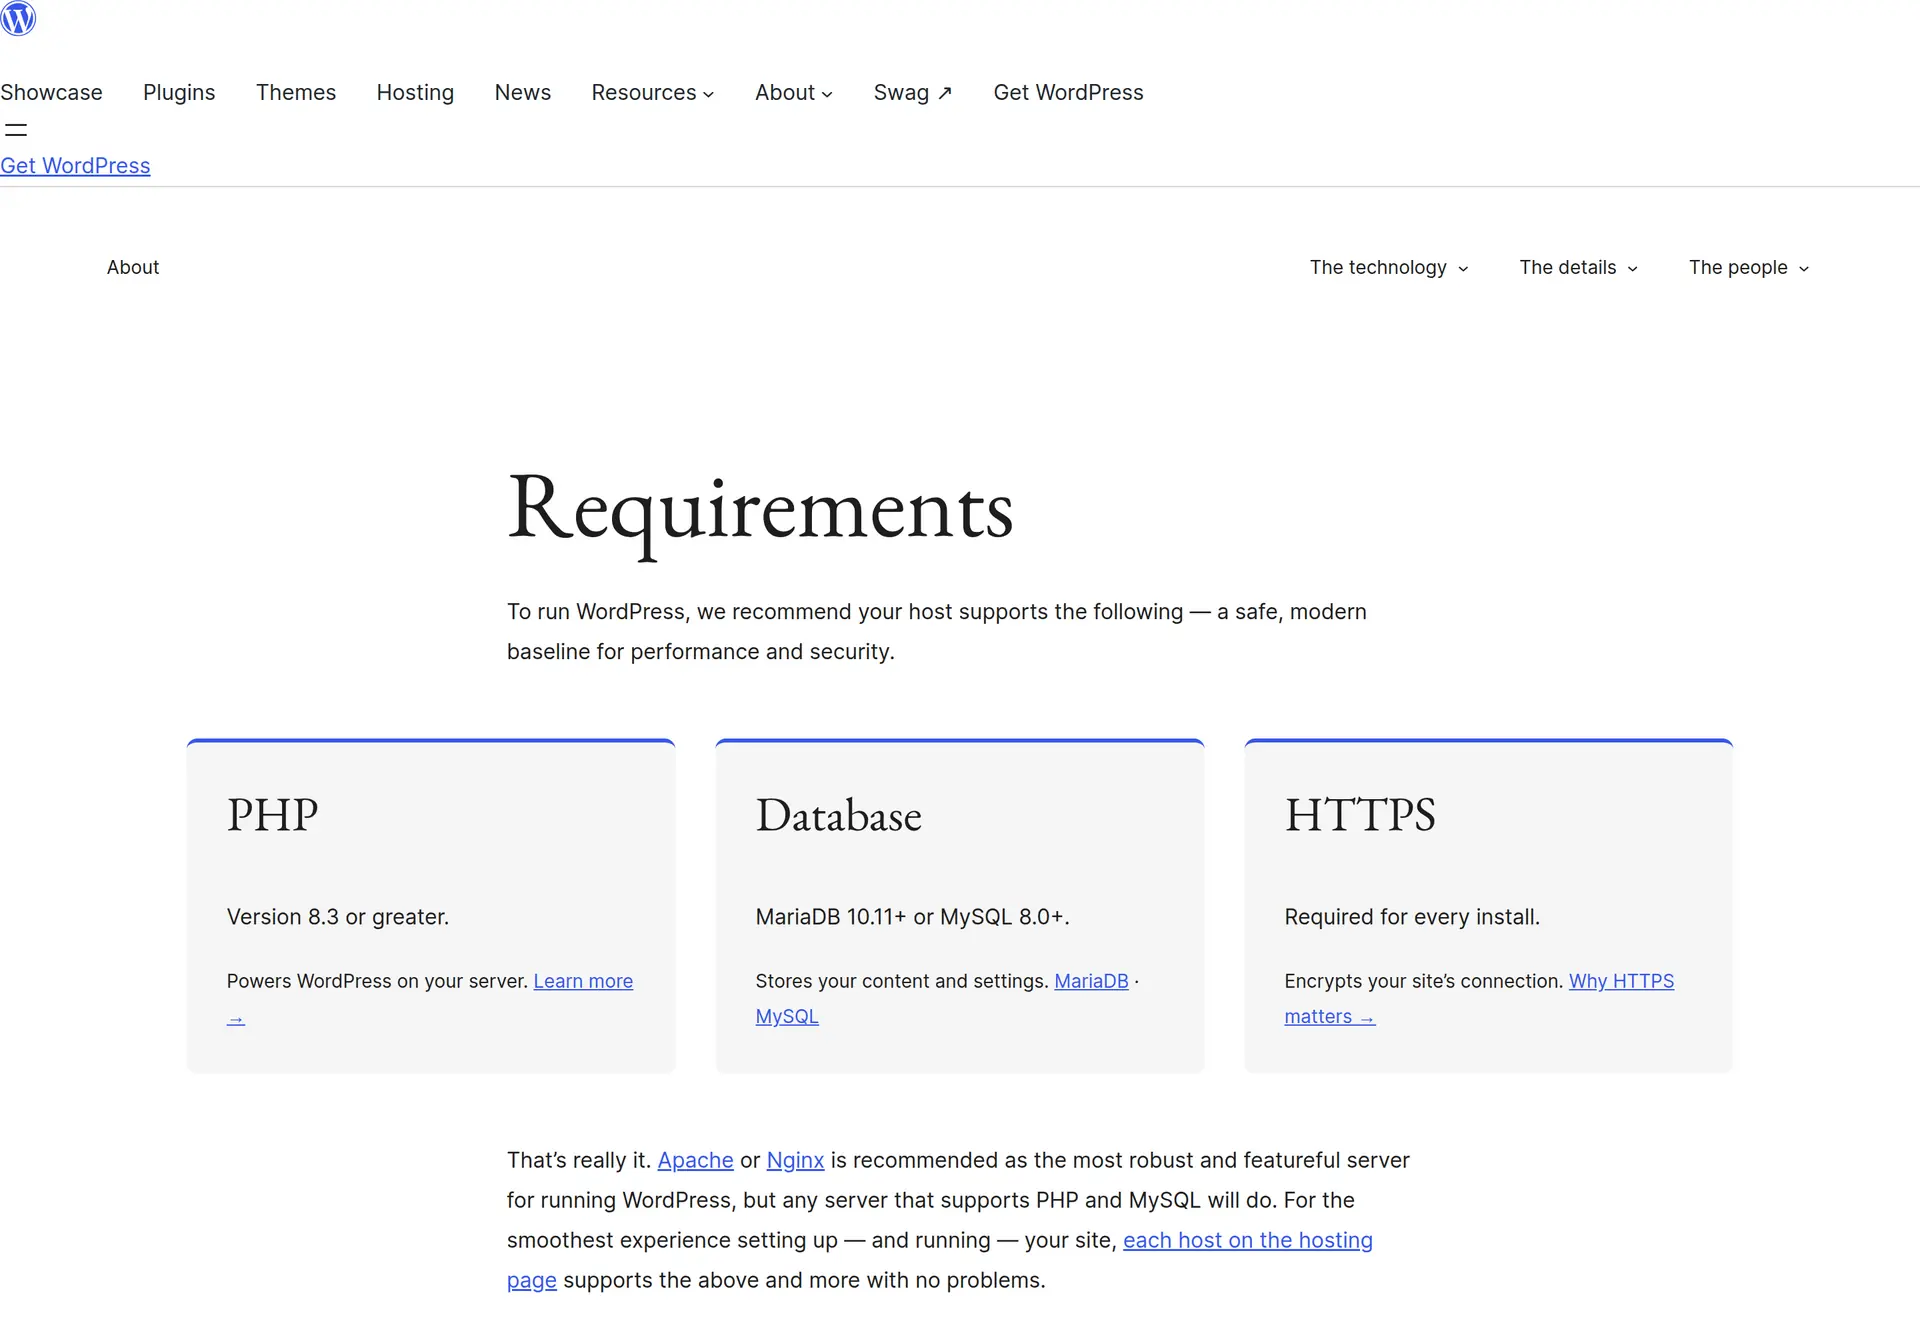Open the MySQL link in Database card

pyautogui.click(x=787, y=1016)
